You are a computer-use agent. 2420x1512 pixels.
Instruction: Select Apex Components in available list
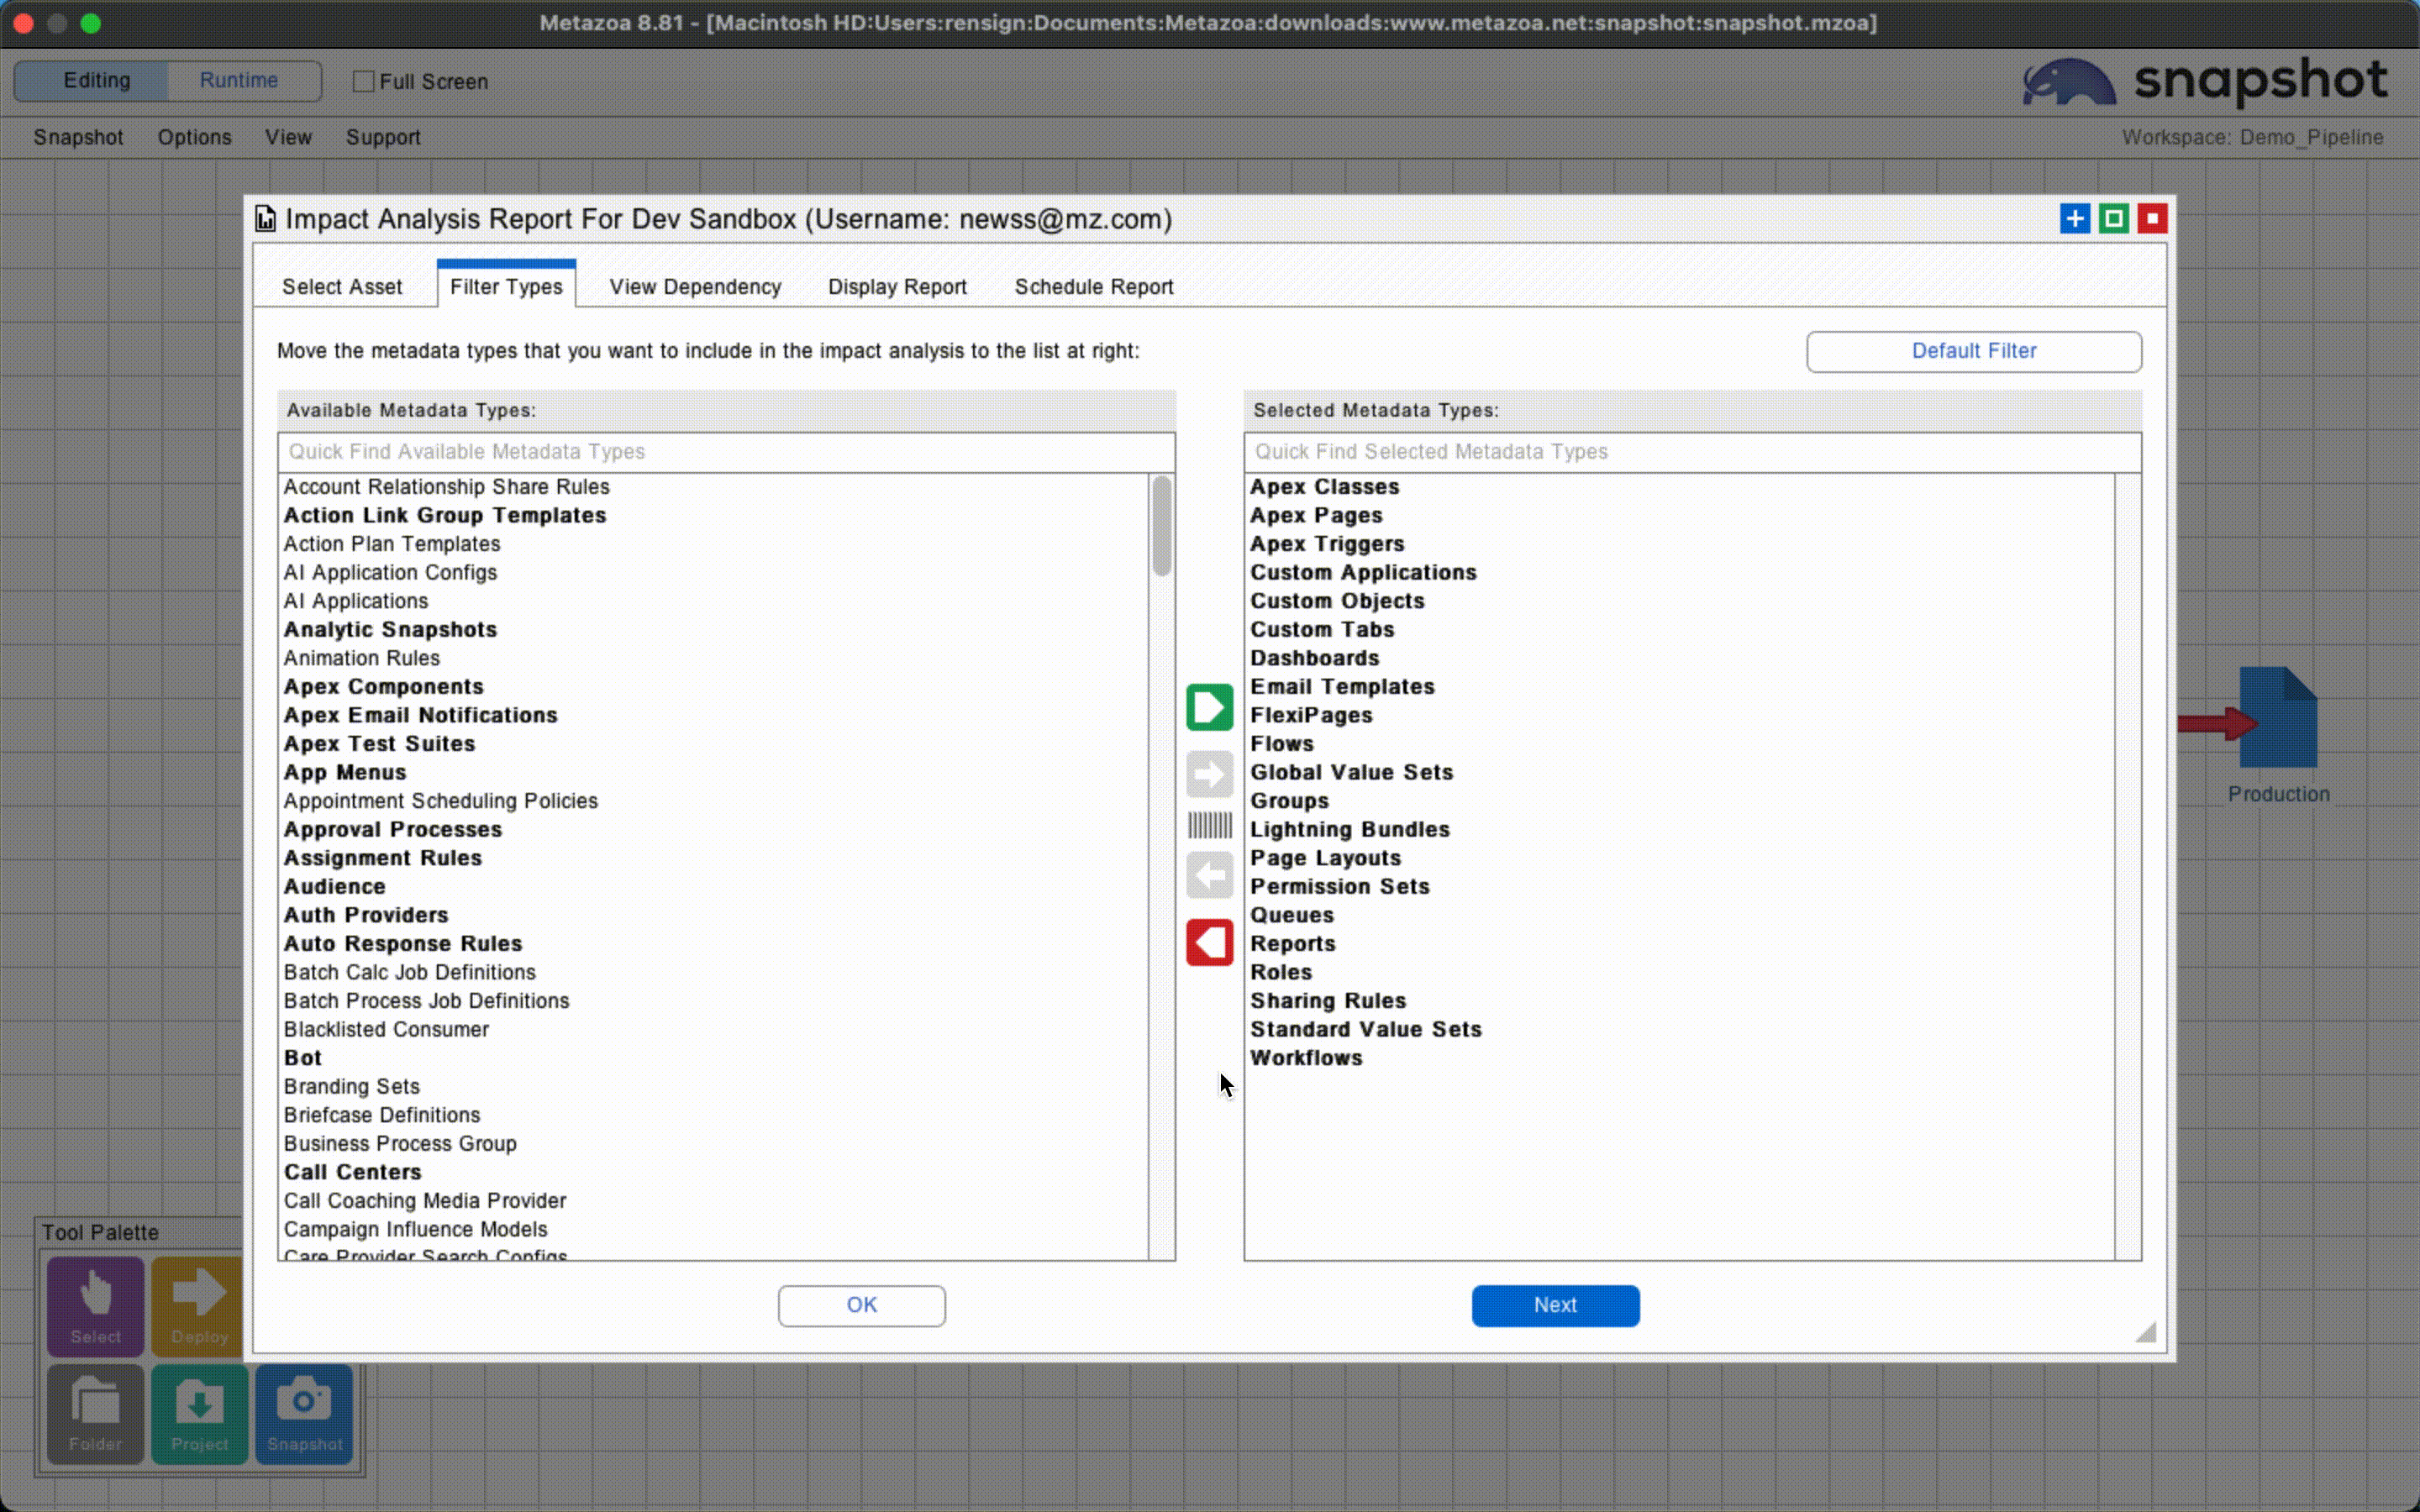[x=714, y=687]
